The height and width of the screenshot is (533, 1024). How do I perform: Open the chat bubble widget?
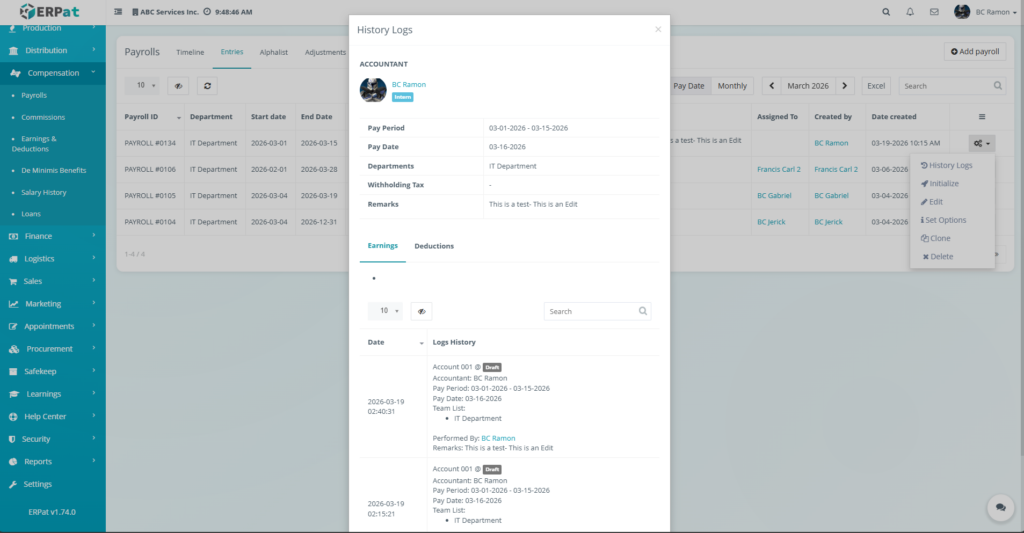(x=1000, y=508)
